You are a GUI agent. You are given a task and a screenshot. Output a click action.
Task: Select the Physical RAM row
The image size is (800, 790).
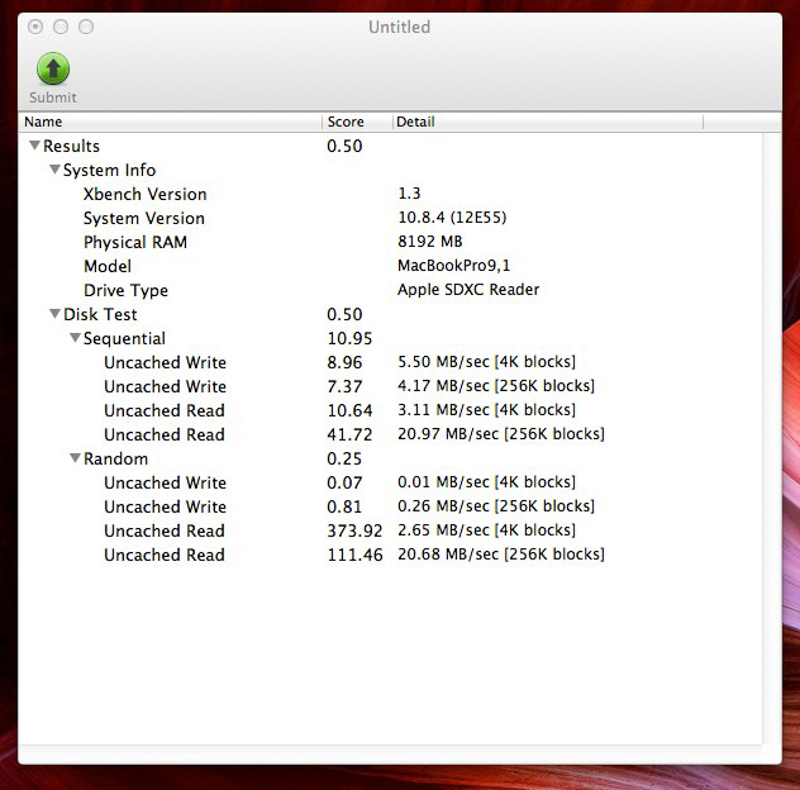pyautogui.click(x=135, y=242)
